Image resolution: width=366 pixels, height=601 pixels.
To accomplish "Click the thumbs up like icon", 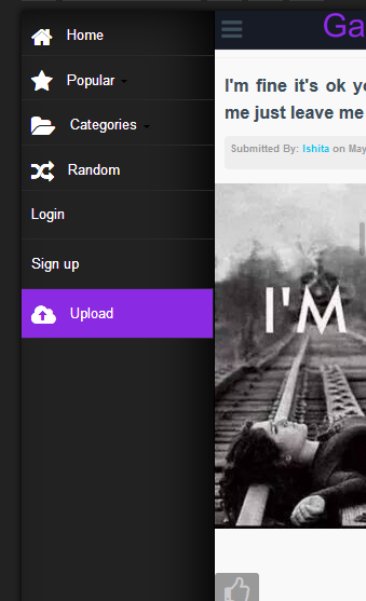I will point(237,587).
